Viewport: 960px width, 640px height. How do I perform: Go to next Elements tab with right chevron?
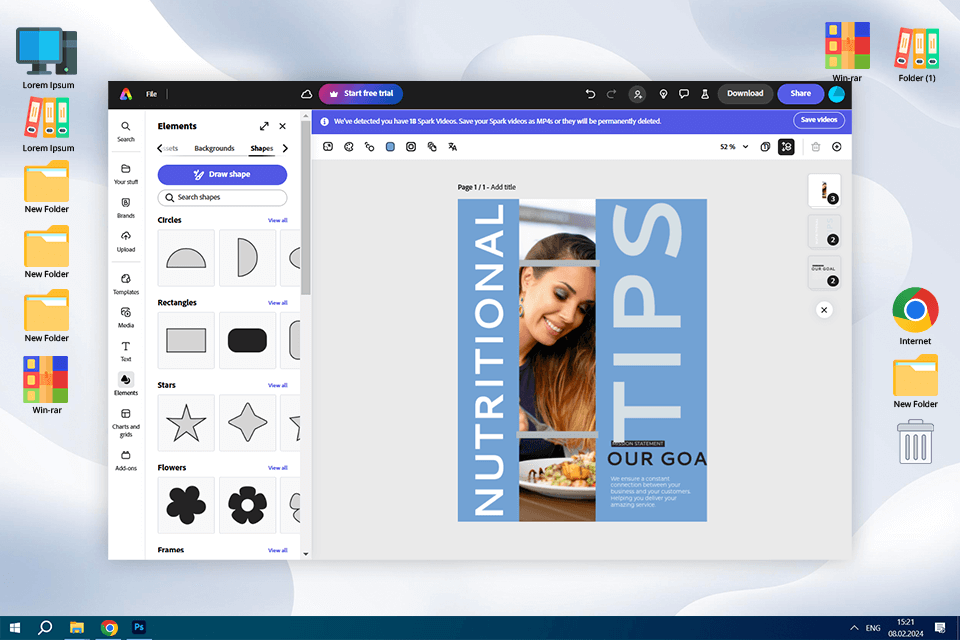(x=285, y=148)
